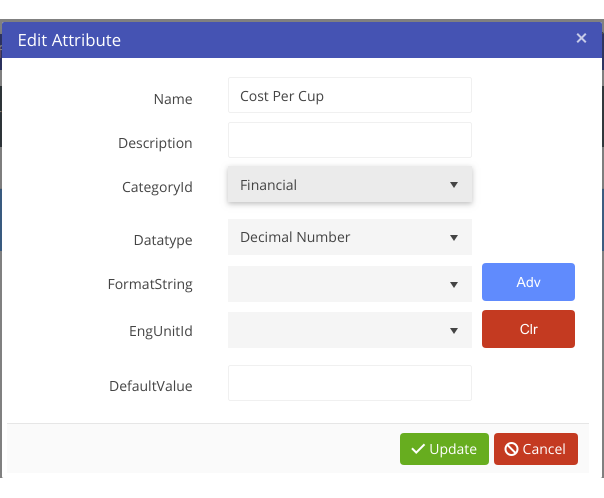
Task: Open the CategoryId dropdown showing Financial
Action: click(x=349, y=185)
